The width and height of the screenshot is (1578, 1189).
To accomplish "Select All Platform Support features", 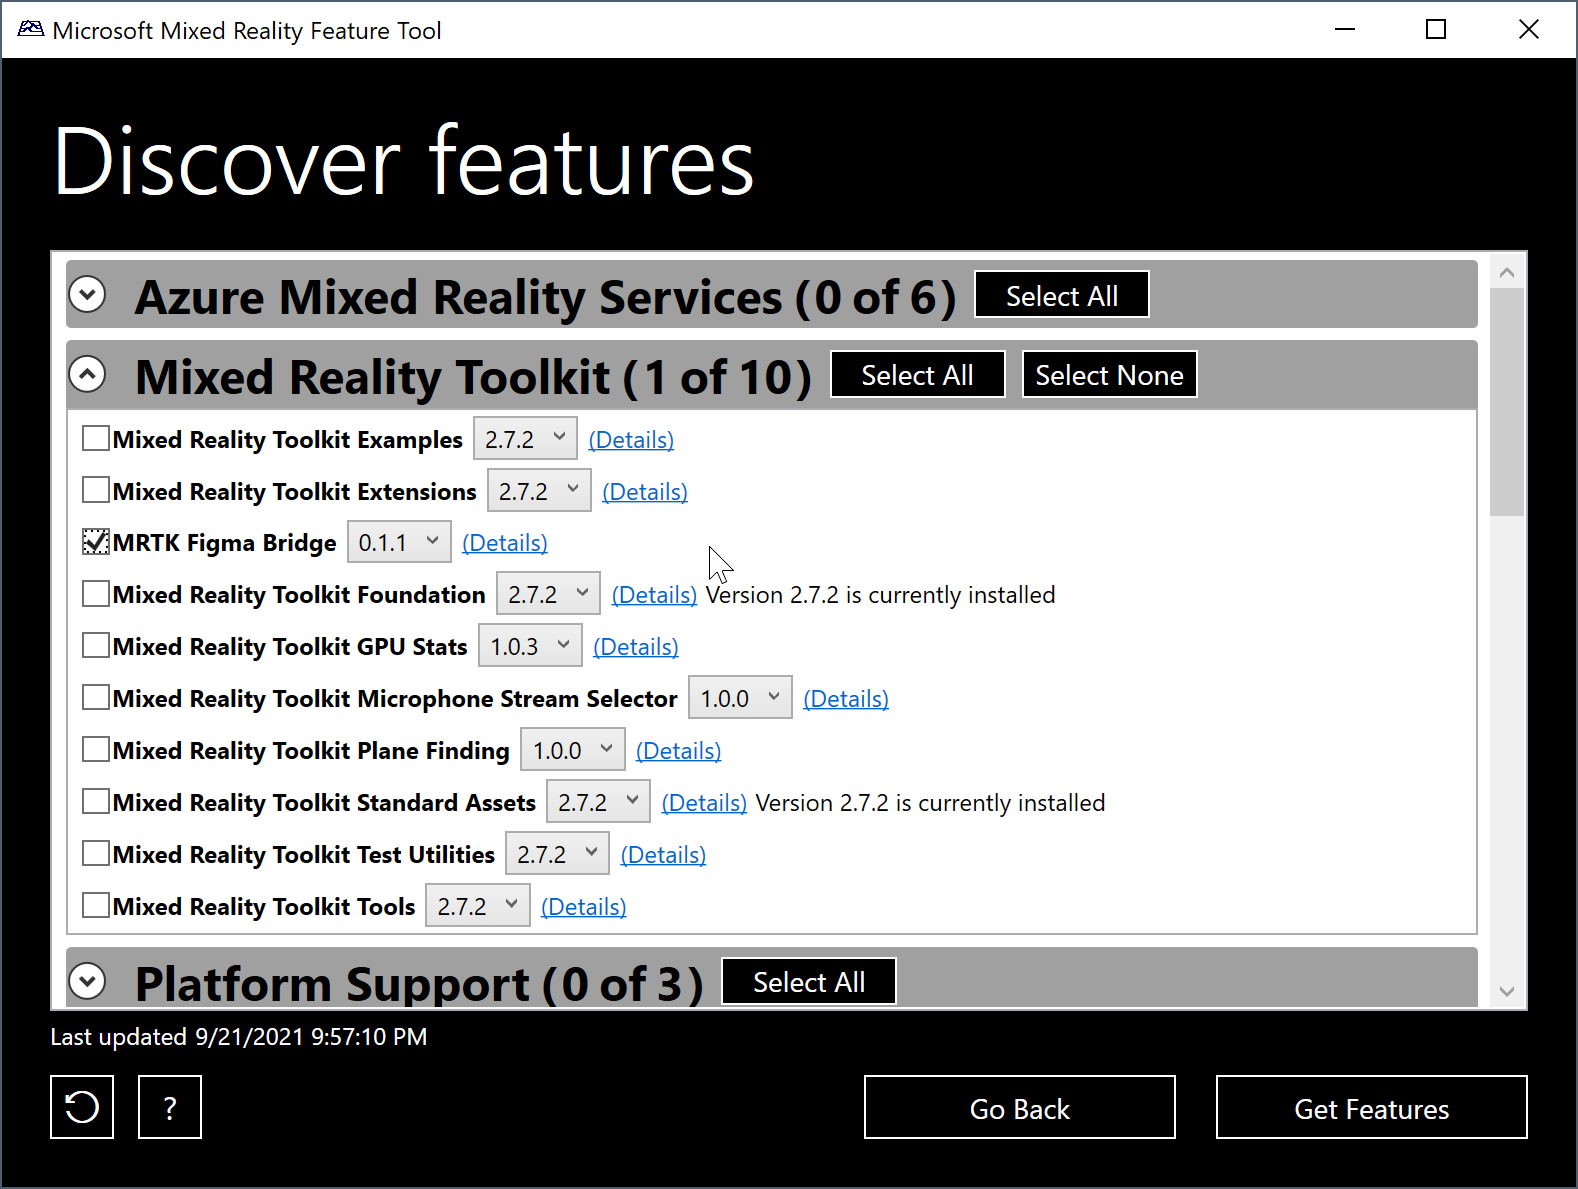I will [808, 982].
